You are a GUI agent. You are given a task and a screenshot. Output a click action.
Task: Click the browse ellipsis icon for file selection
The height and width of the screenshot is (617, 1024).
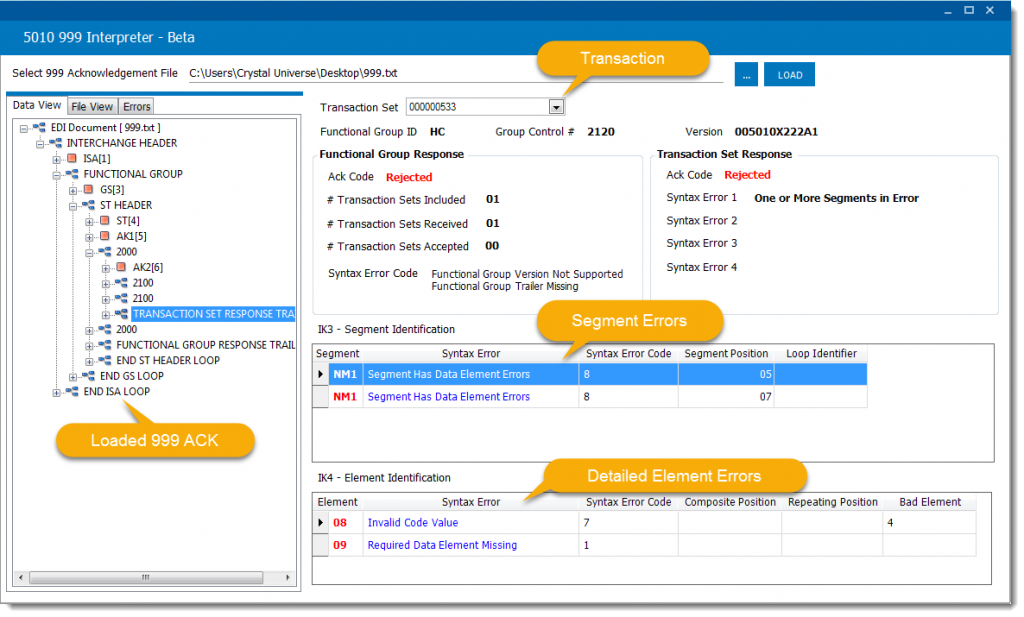coord(746,74)
